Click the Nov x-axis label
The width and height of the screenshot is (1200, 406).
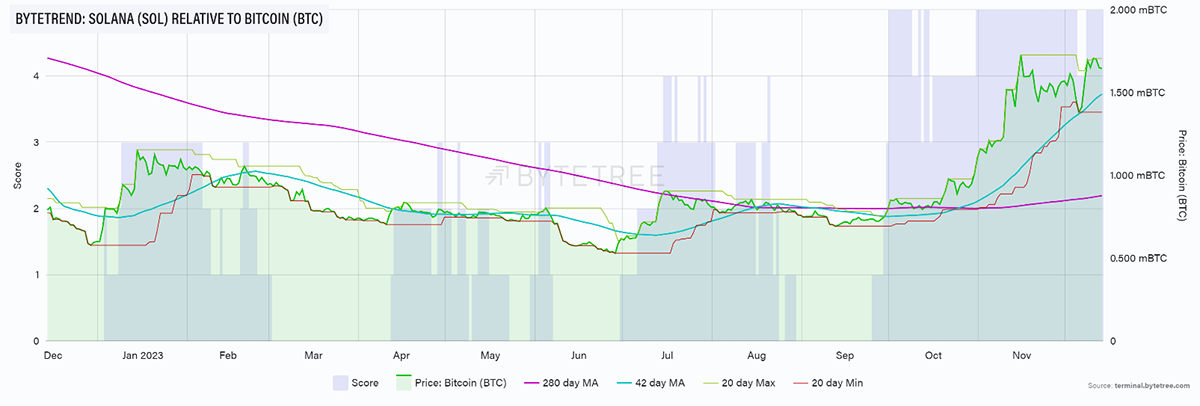click(x=1022, y=354)
